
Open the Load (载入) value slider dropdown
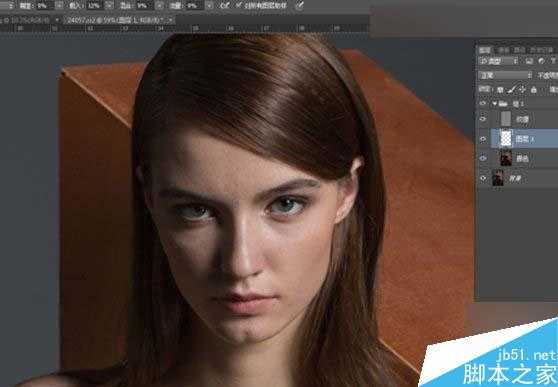[109, 5]
